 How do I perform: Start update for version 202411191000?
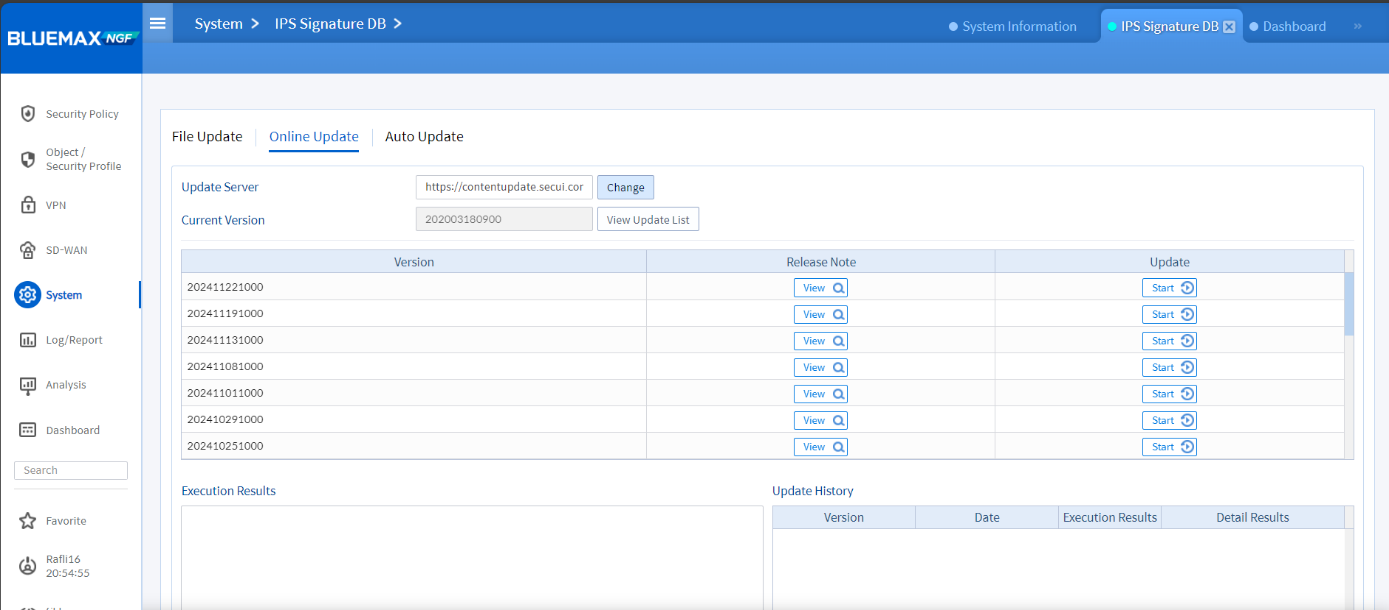1170,314
